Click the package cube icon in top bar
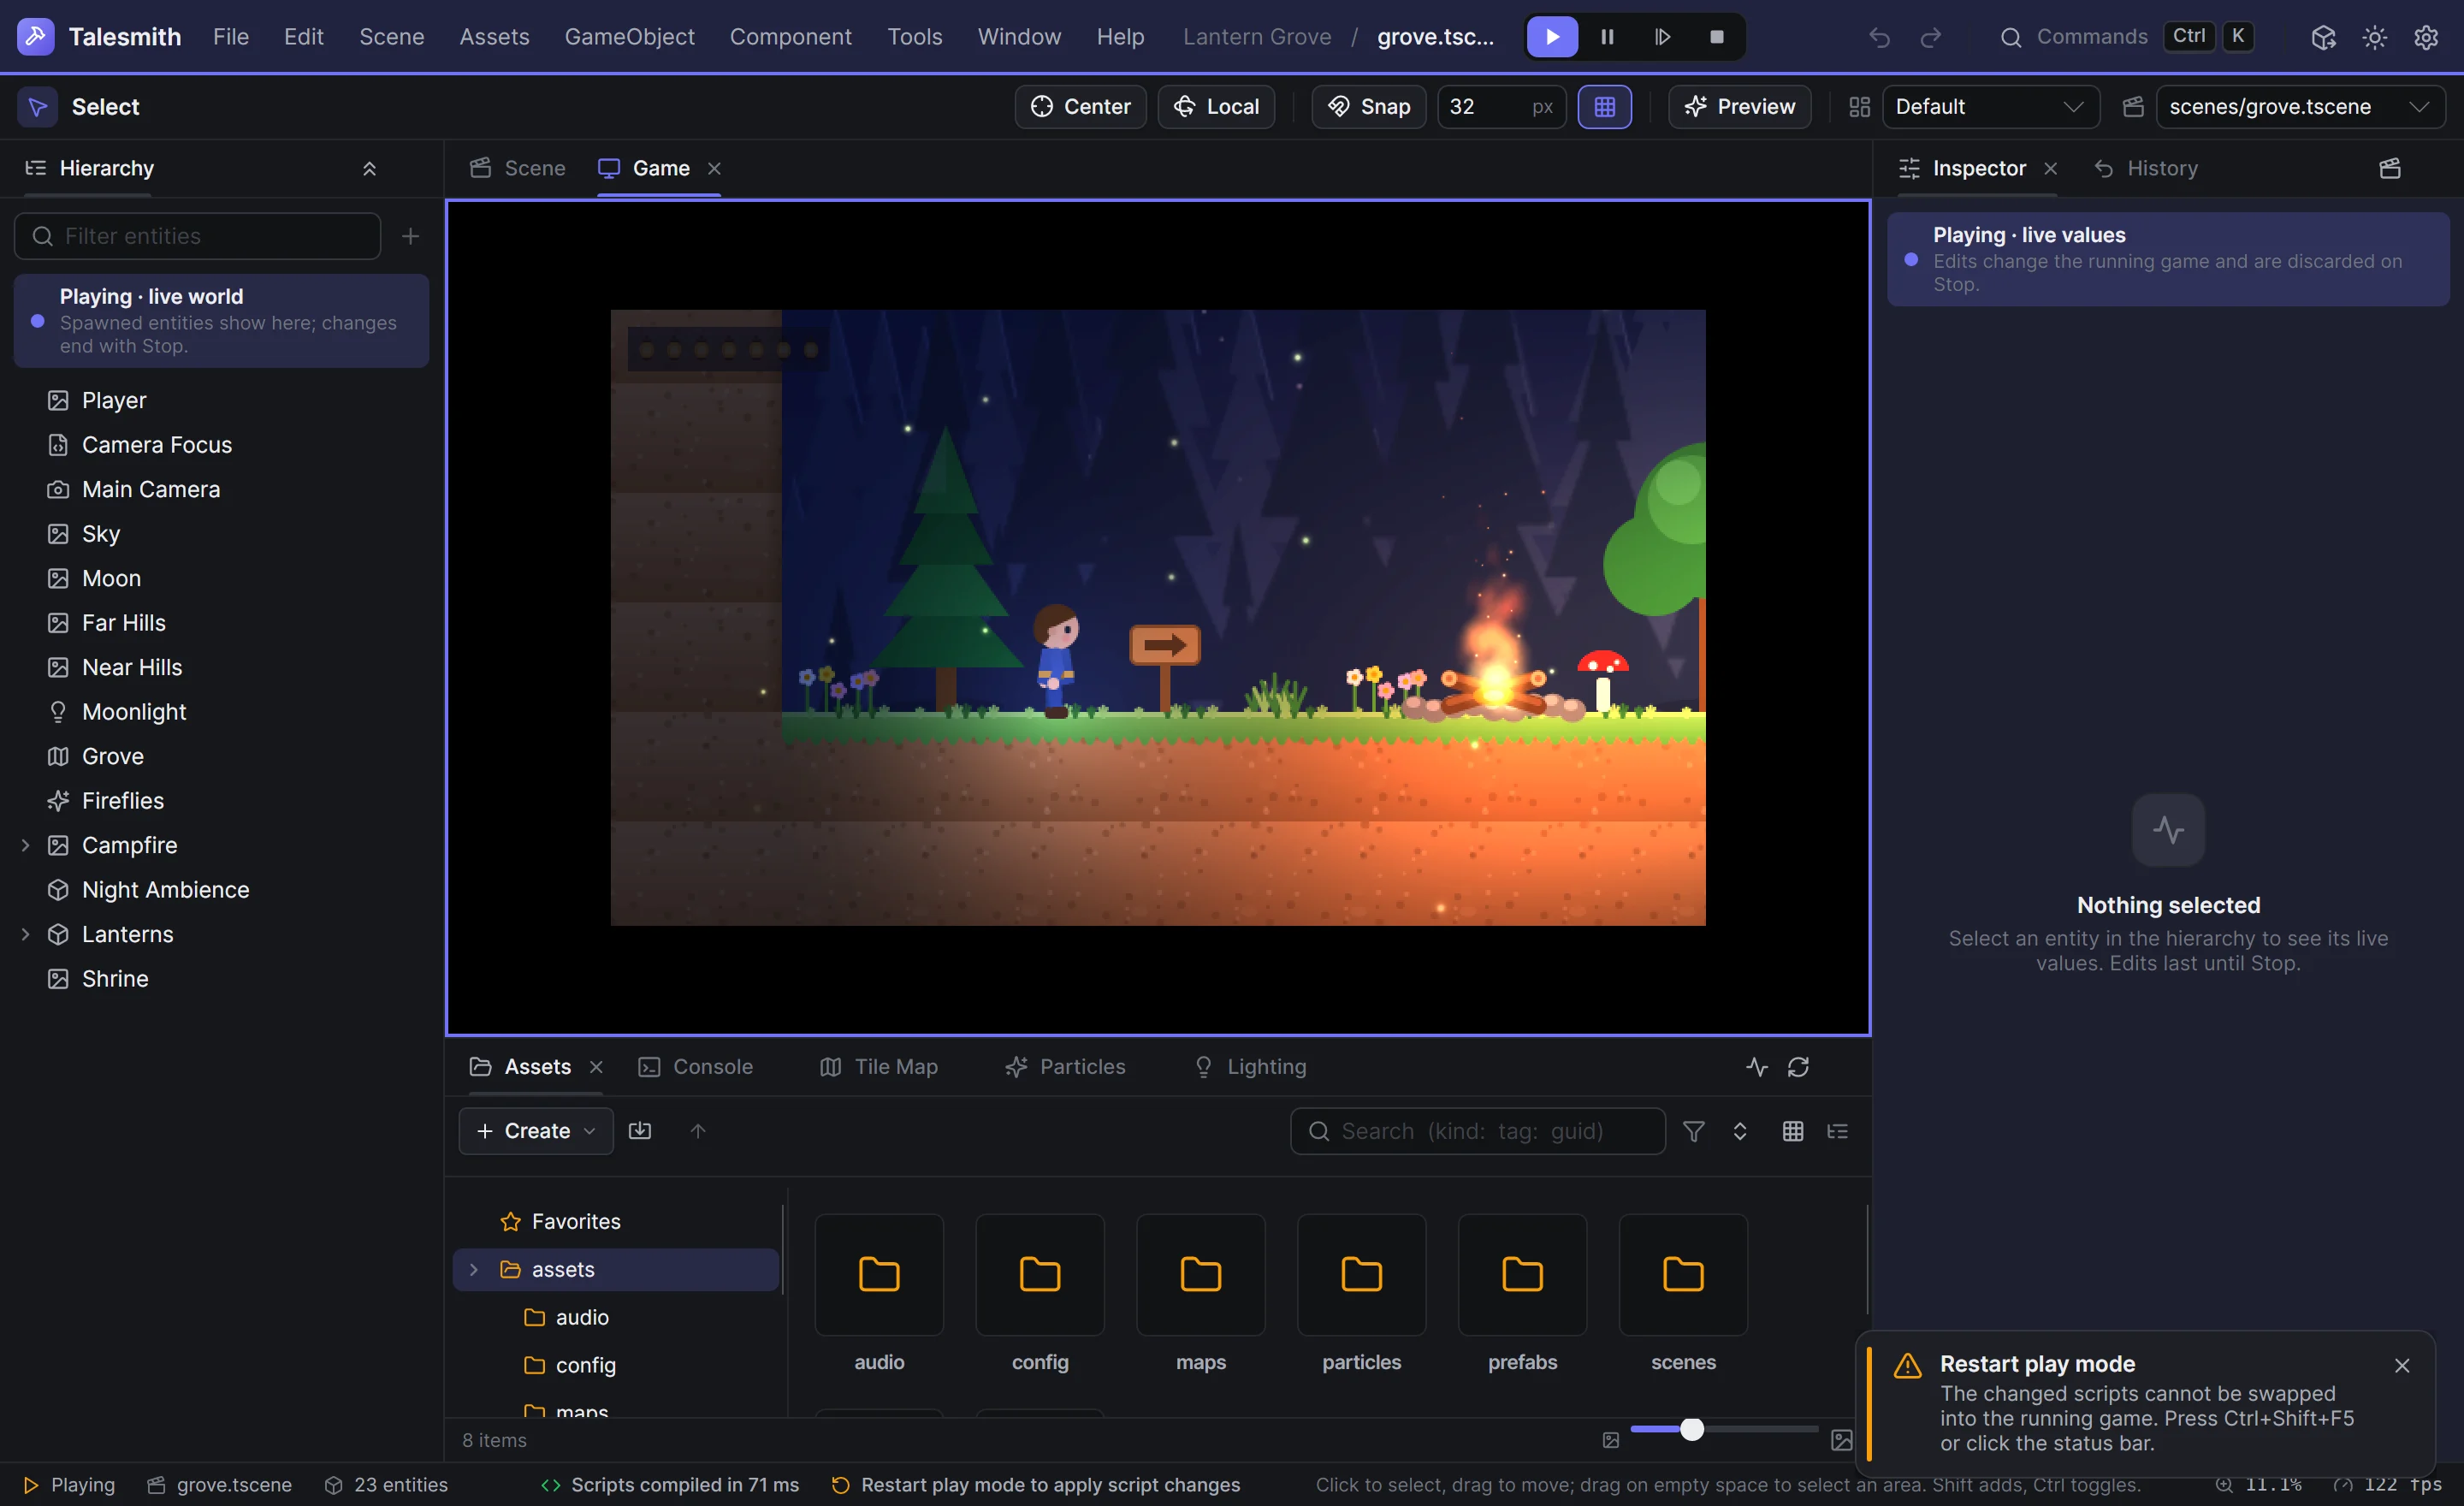This screenshot has width=2464, height=1506. [x=2323, y=37]
